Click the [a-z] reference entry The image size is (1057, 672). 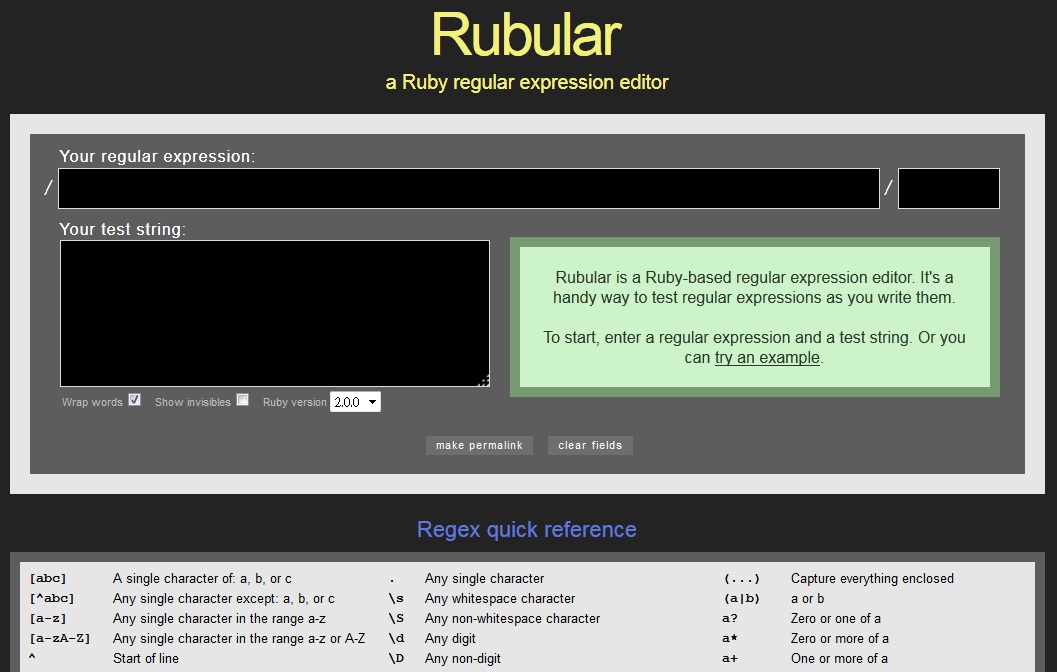tap(48, 619)
